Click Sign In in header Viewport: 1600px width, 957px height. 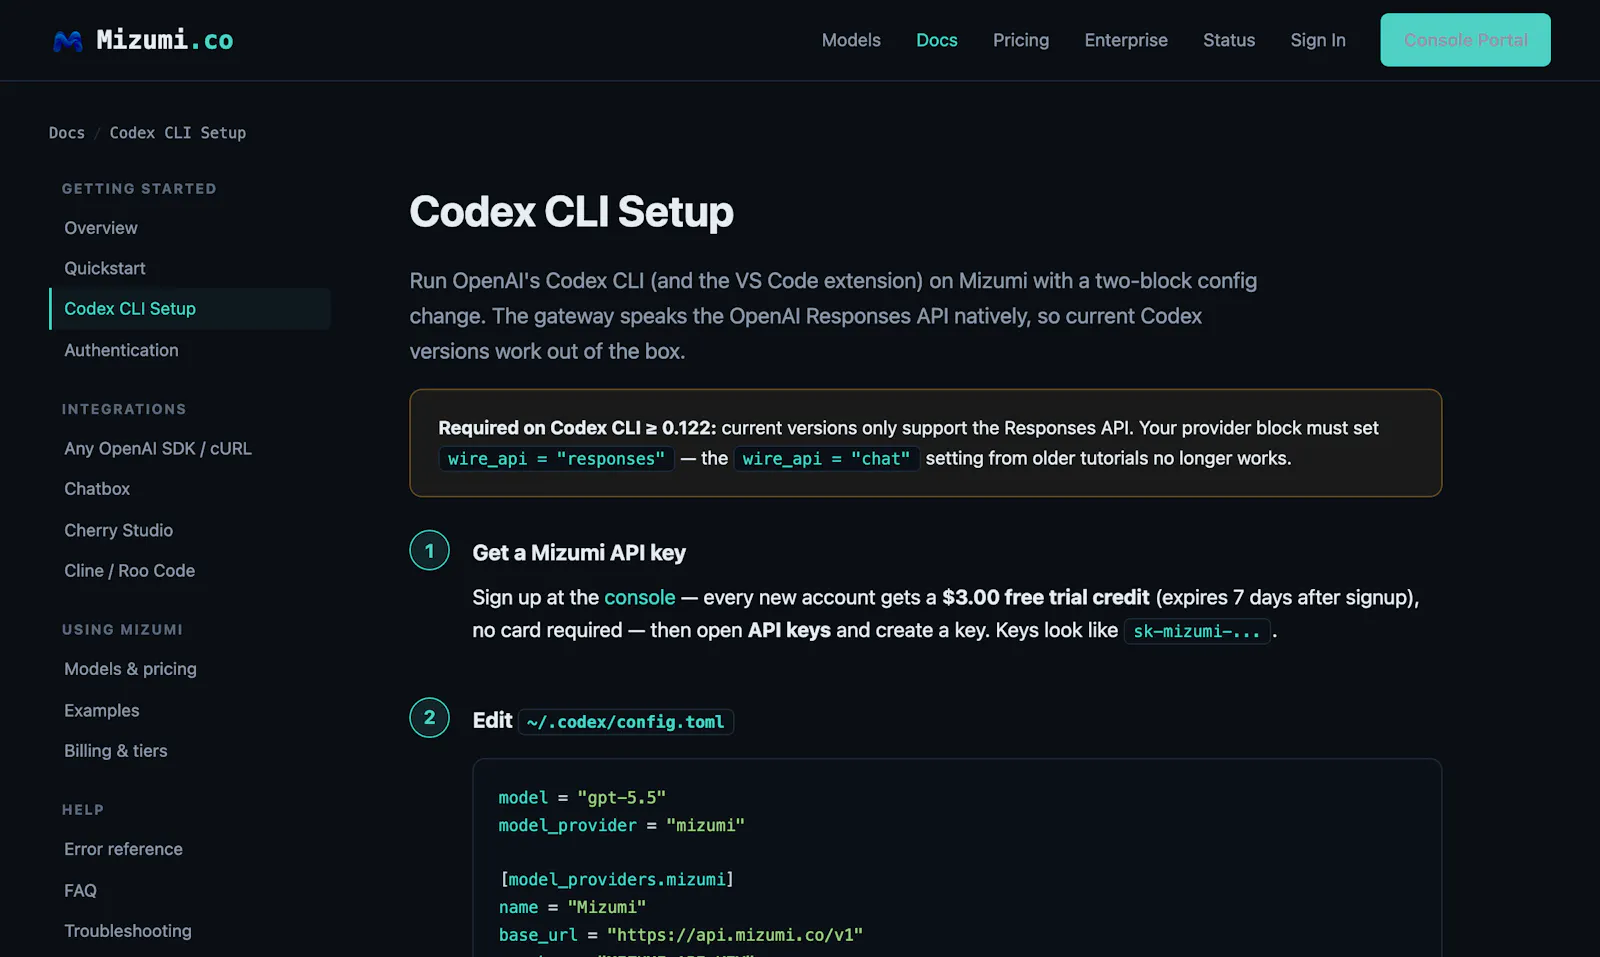pos(1318,40)
